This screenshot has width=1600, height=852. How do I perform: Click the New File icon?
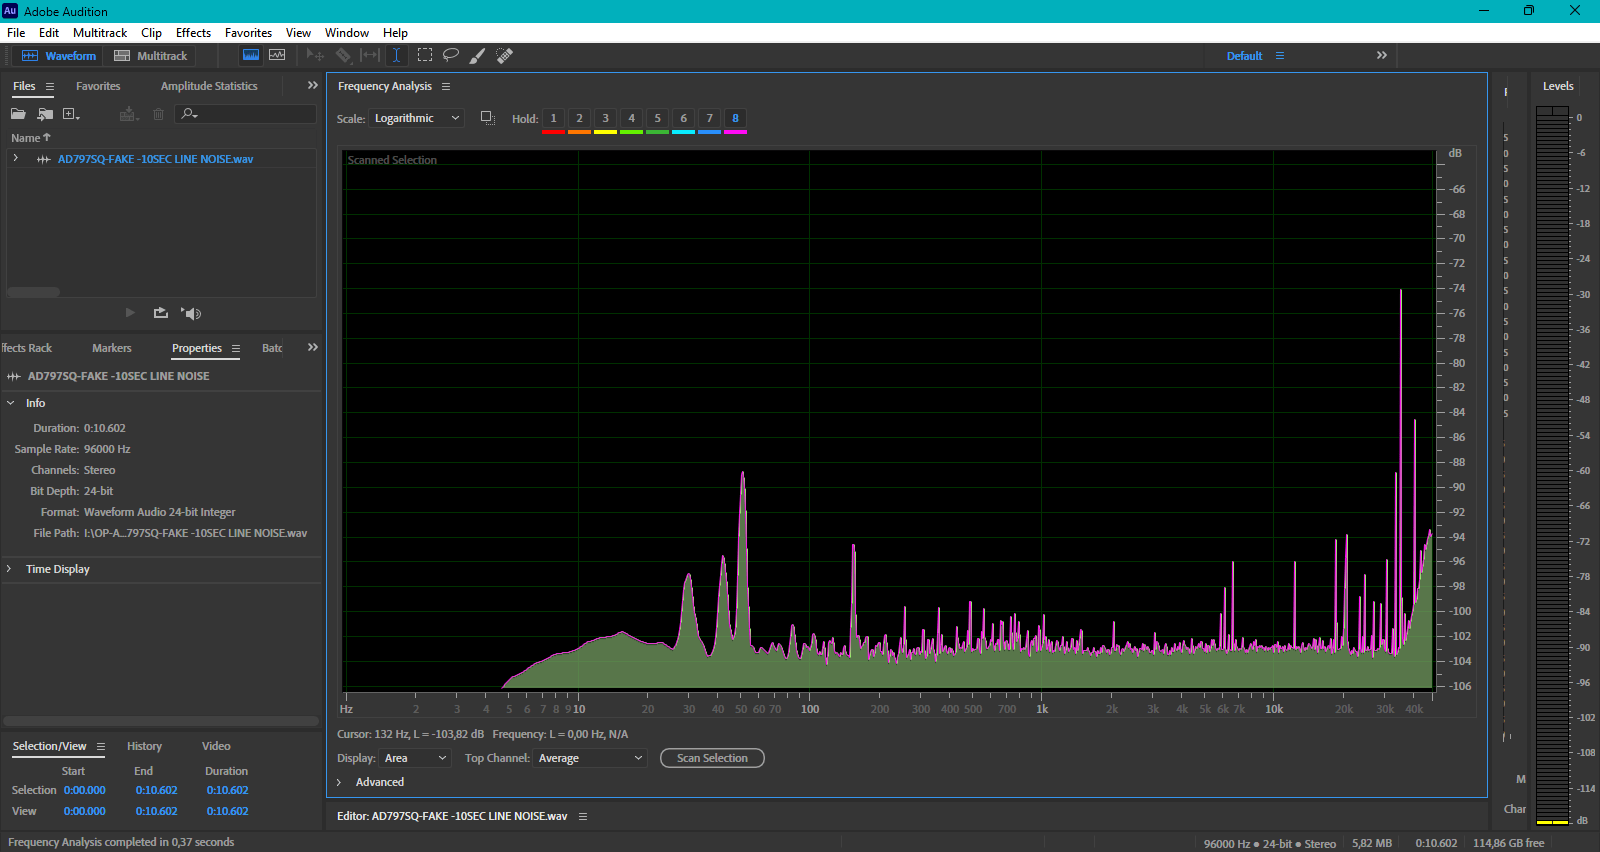pyautogui.click(x=71, y=114)
